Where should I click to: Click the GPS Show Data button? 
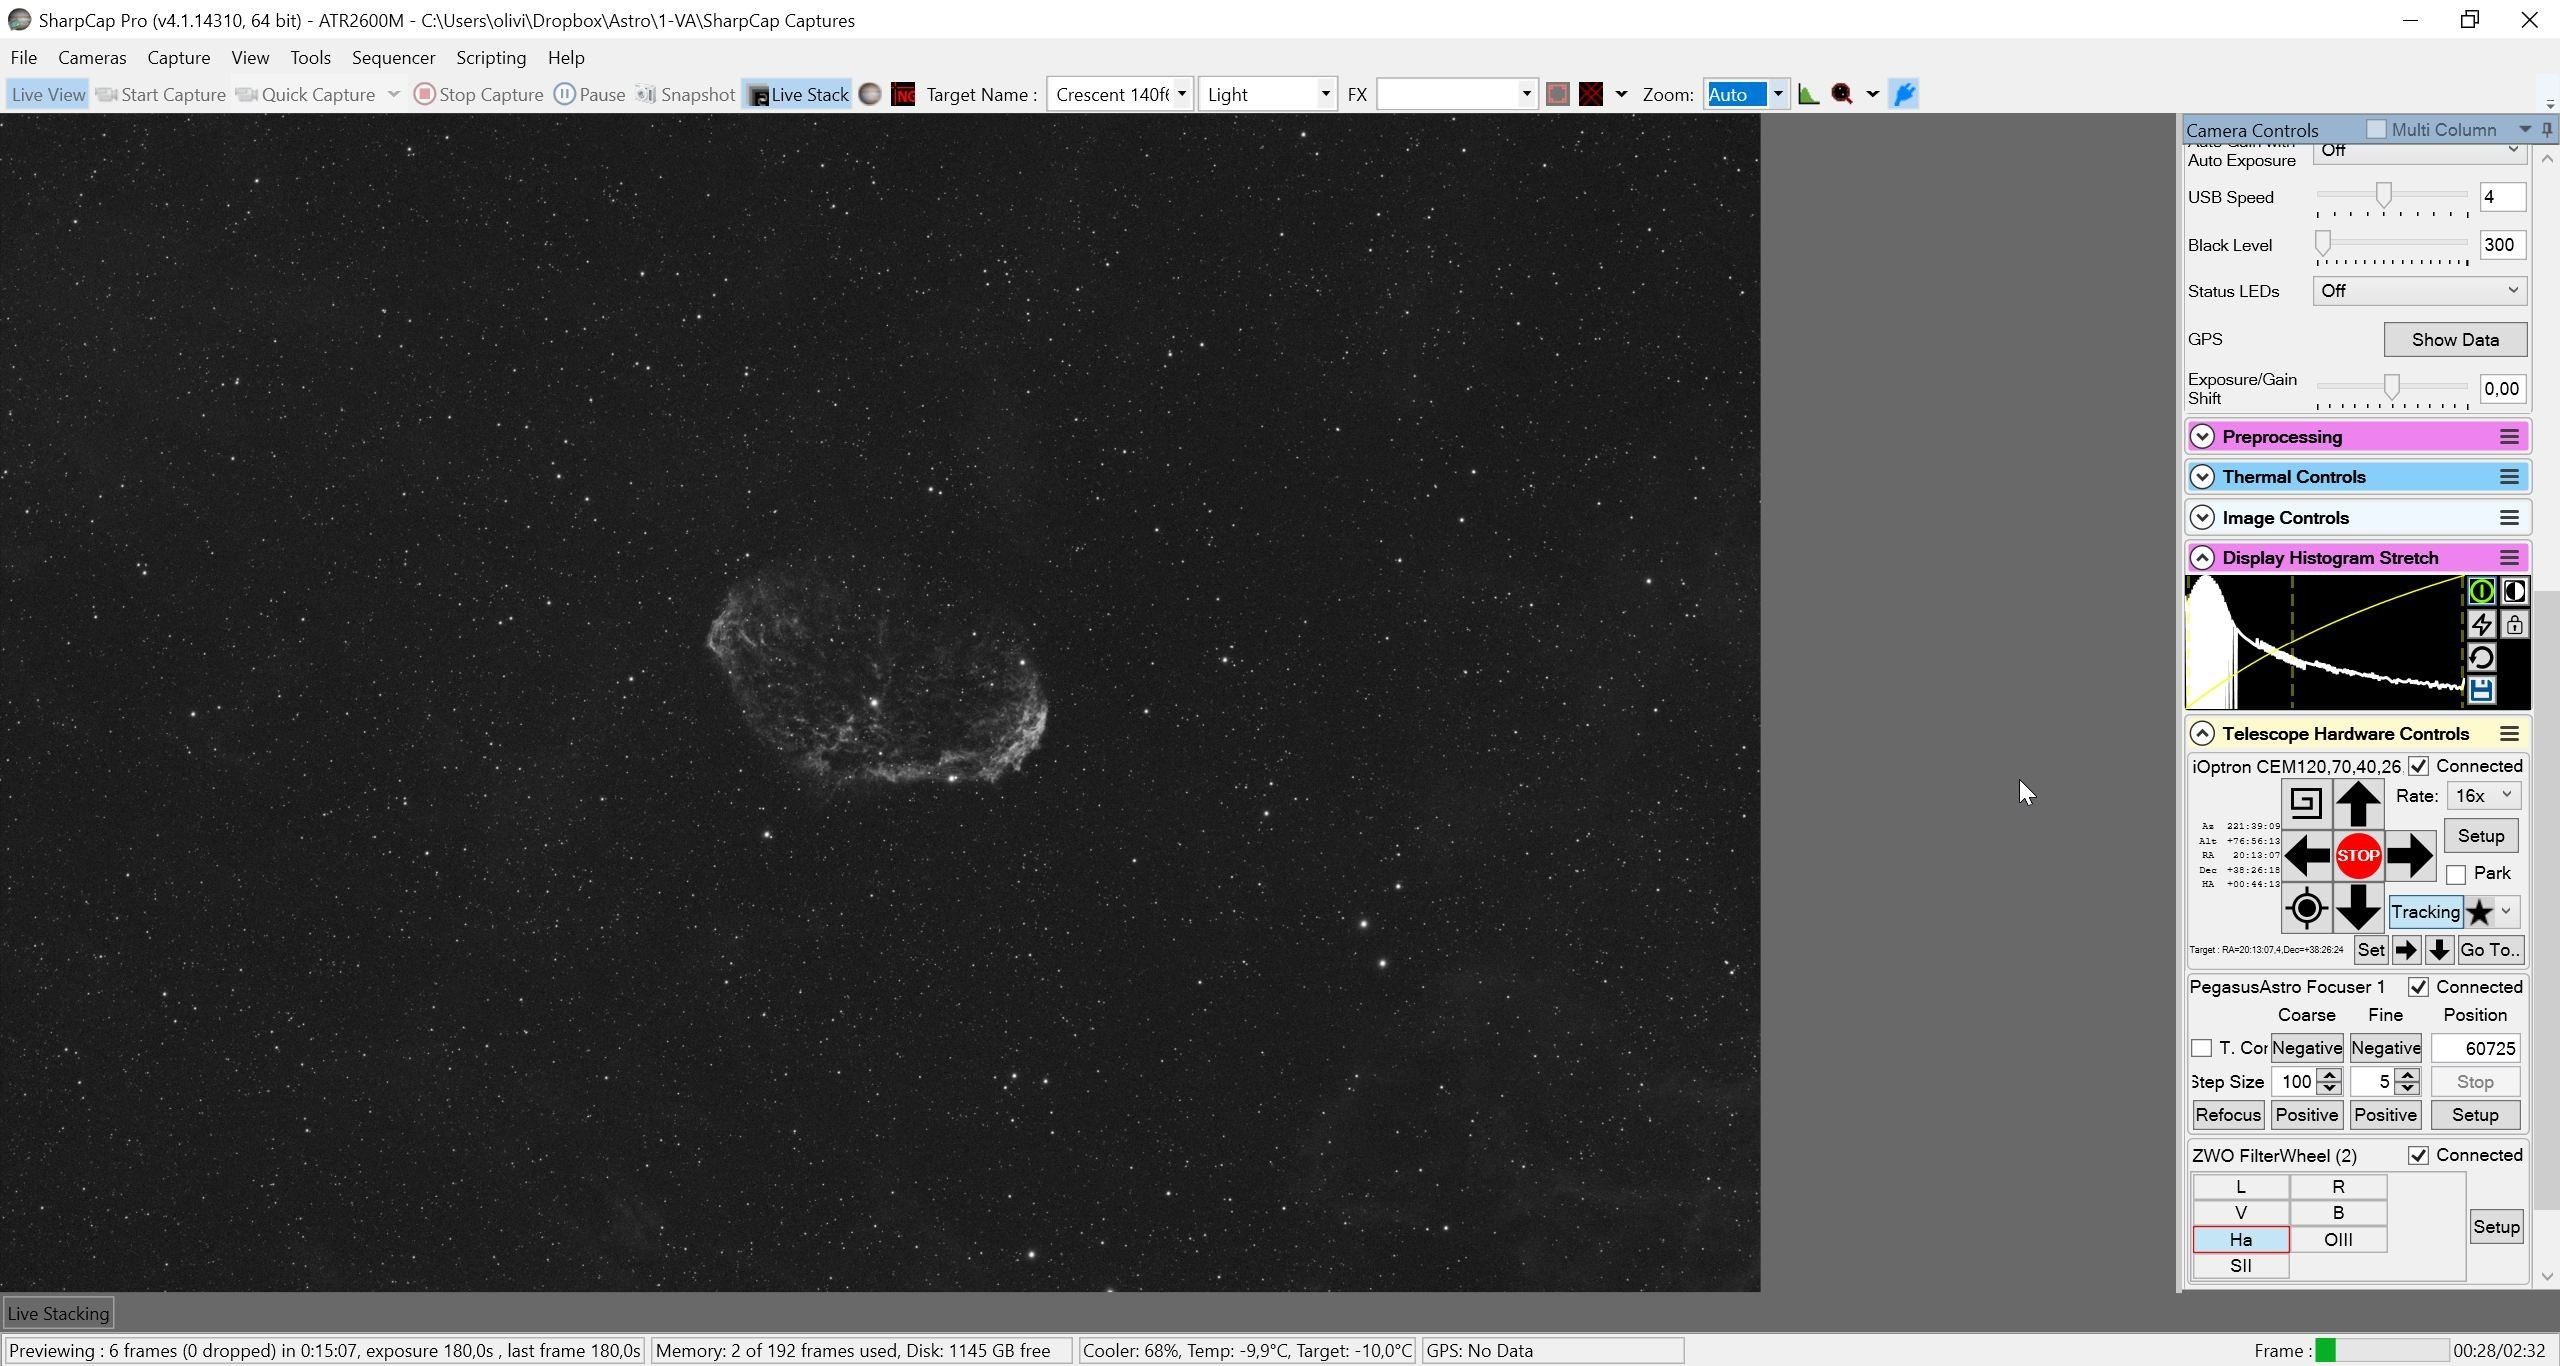point(2455,340)
